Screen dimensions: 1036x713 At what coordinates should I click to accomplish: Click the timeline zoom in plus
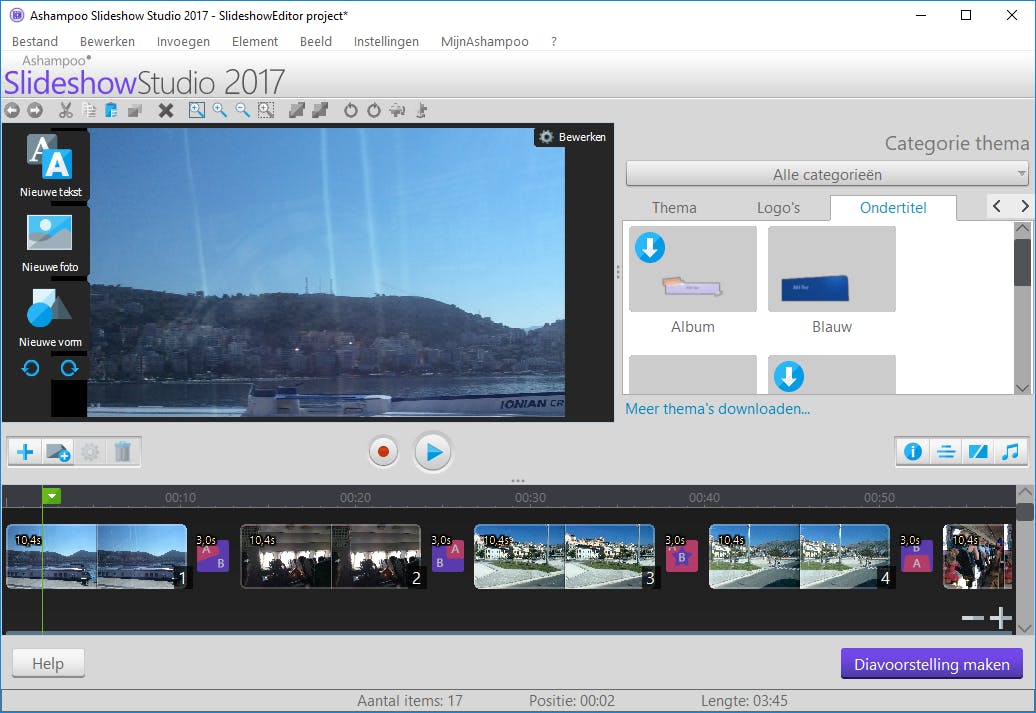1000,618
